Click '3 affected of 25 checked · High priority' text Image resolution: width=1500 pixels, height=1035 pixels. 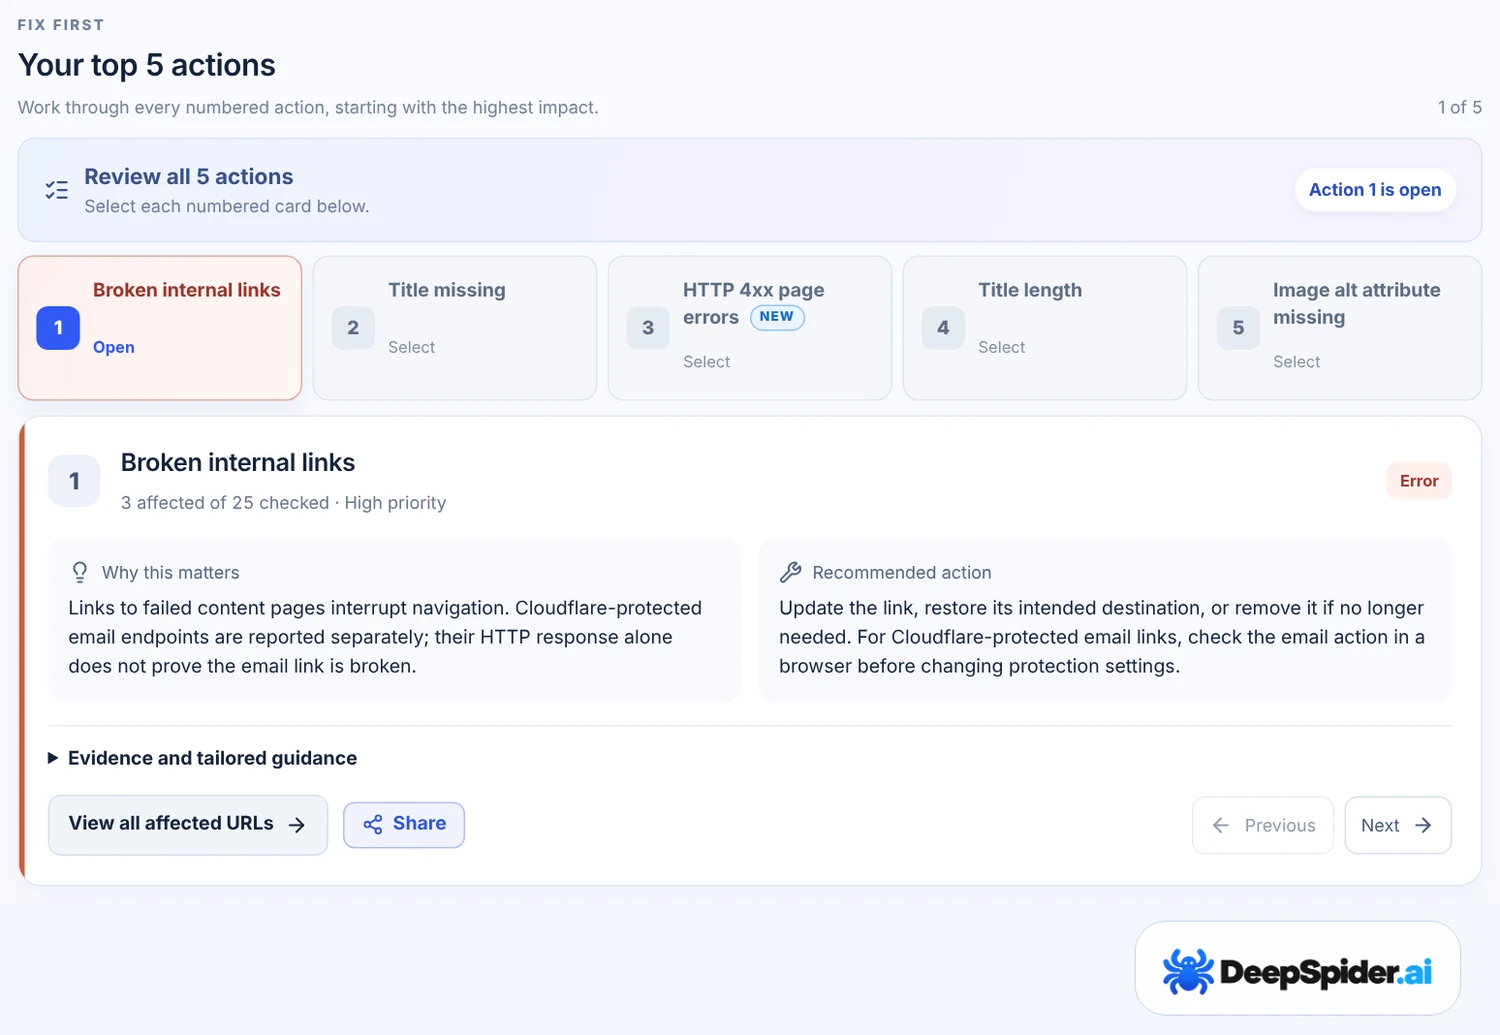[283, 503]
